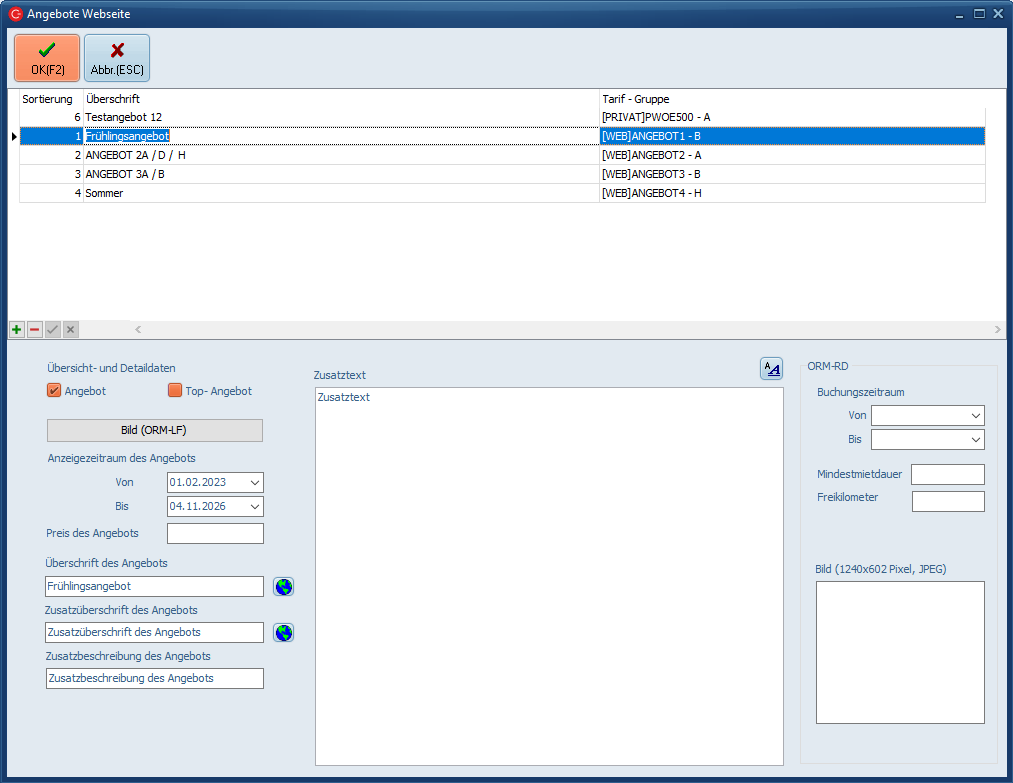Click the grey X cancel edit icon
Viewport: 1013px width, 783px height.
click(x=70, y=330)
